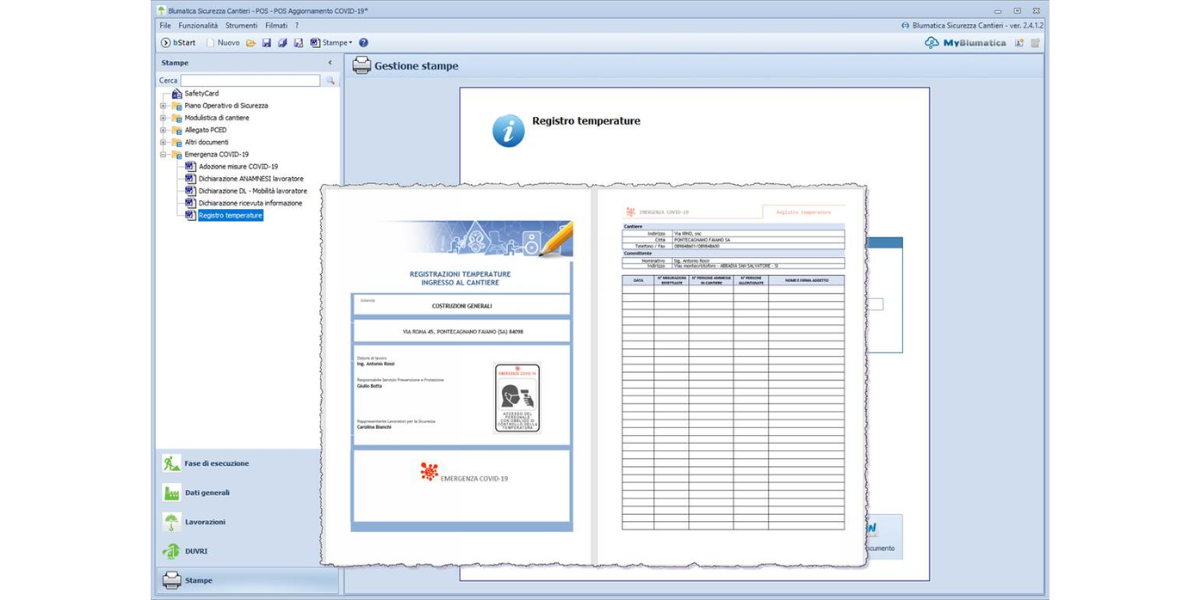Expand the Piano Operativo di Sicurezza node
The height and width of the screenshot is (600, 1200).
pos(163,106)
